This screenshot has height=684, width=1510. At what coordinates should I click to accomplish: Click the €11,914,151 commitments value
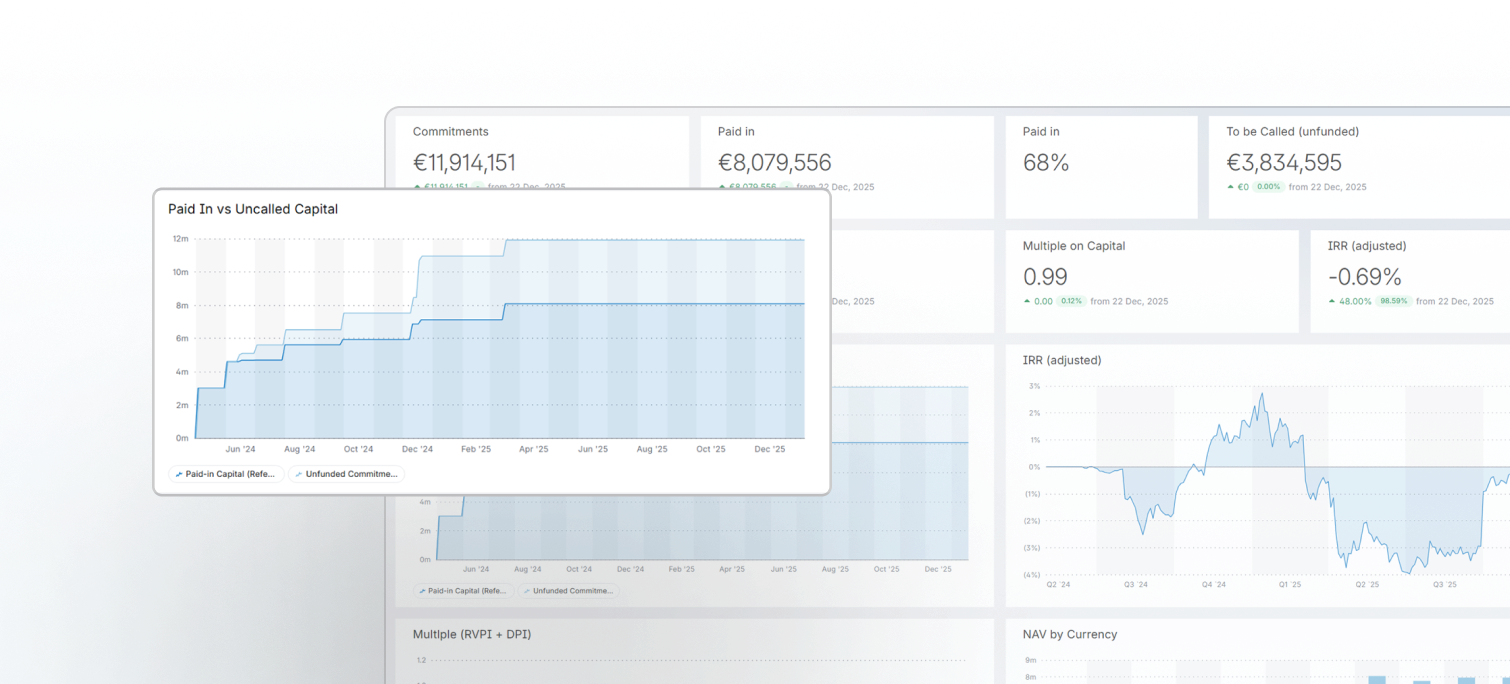tap(464, 162)
